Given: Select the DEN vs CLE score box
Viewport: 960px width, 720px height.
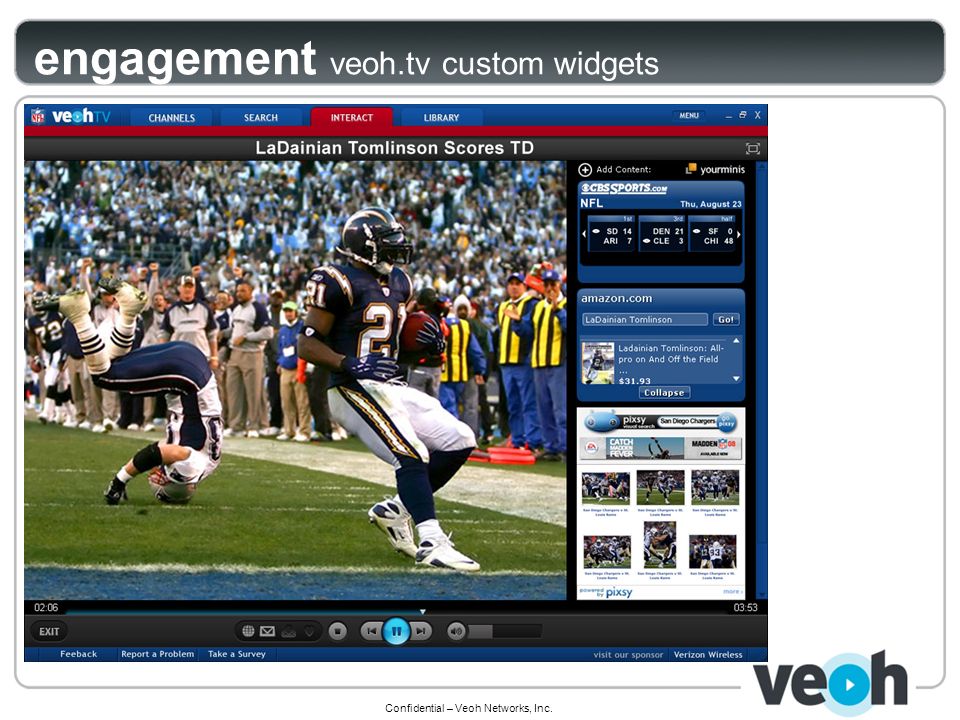Looking at the screenshot, I should point(662,233).
